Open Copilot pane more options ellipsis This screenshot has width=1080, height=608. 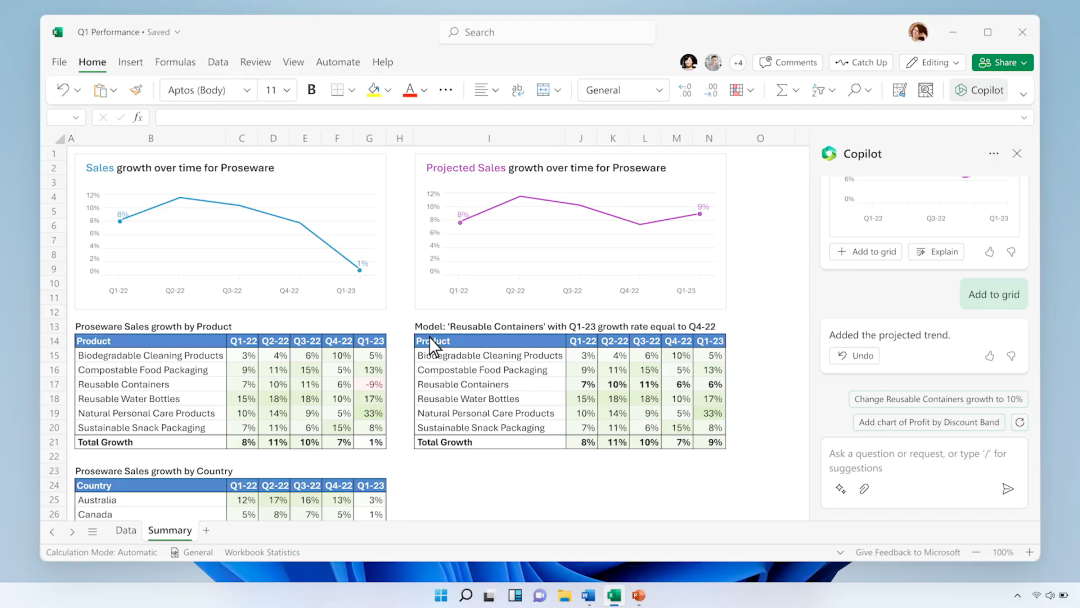click(x=993, y=154)
